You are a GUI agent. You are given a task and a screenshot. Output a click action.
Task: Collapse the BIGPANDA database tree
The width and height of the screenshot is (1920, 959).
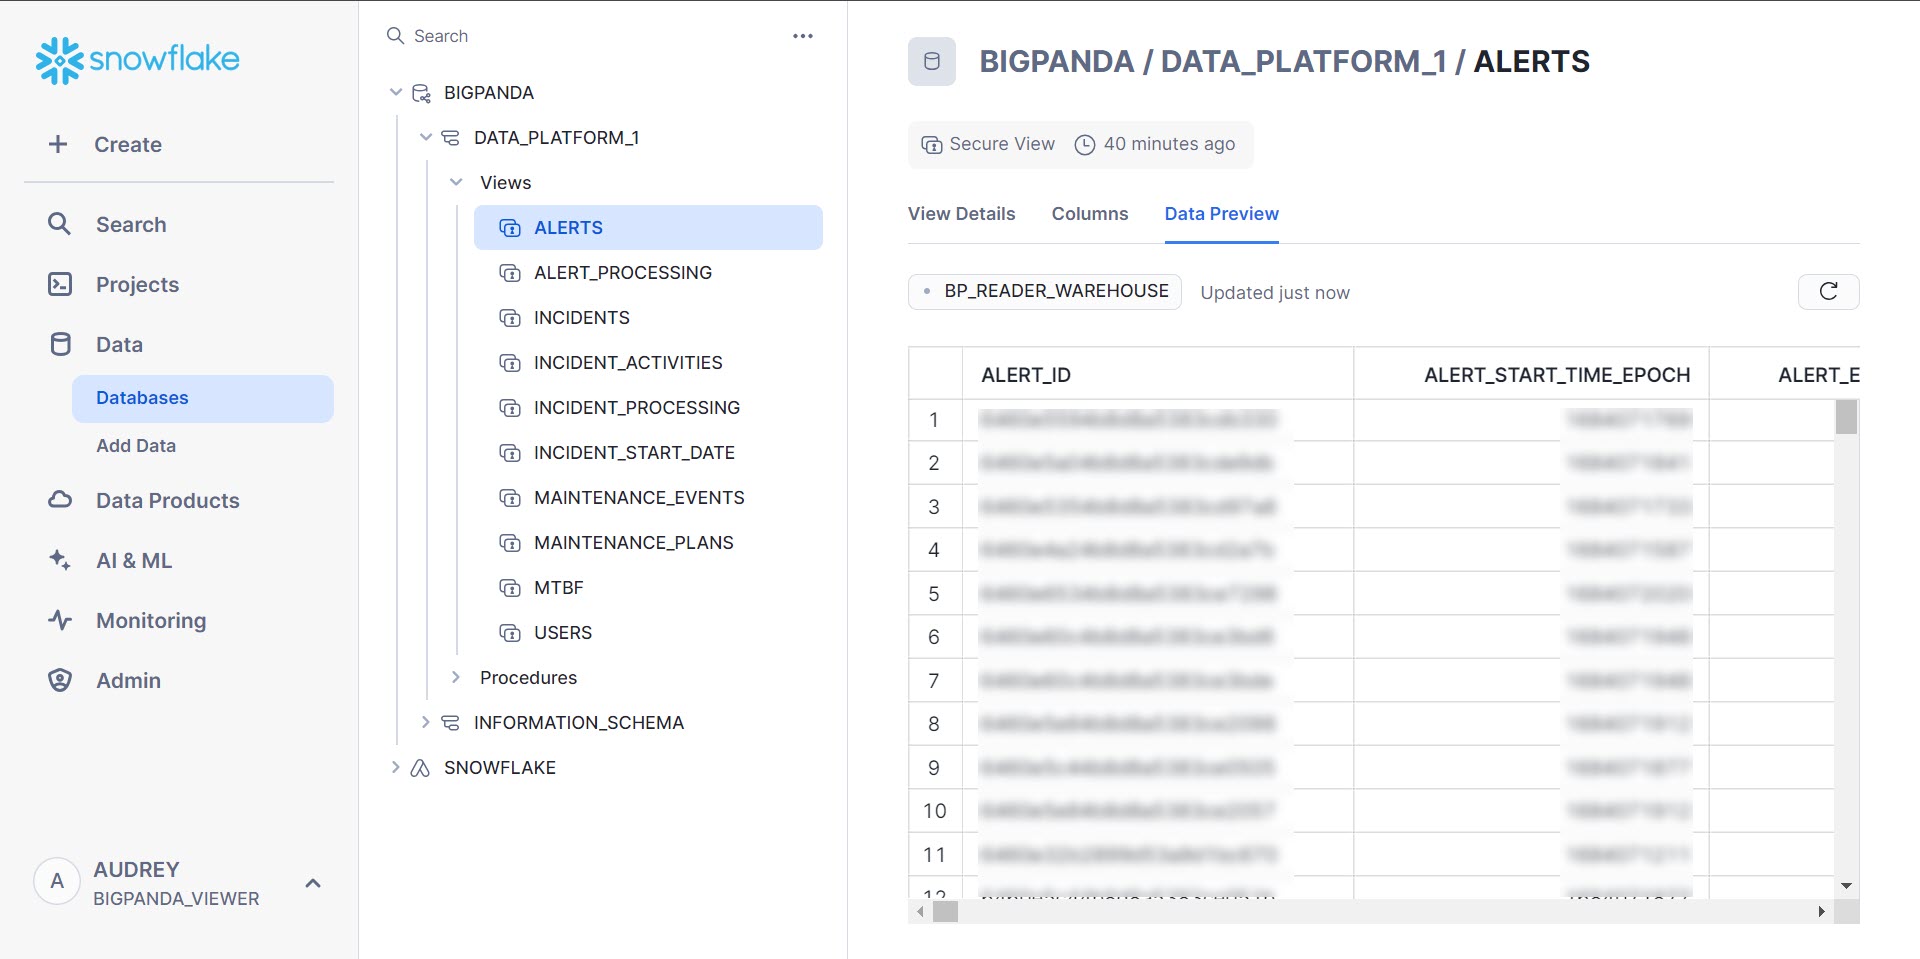(395, 91)
